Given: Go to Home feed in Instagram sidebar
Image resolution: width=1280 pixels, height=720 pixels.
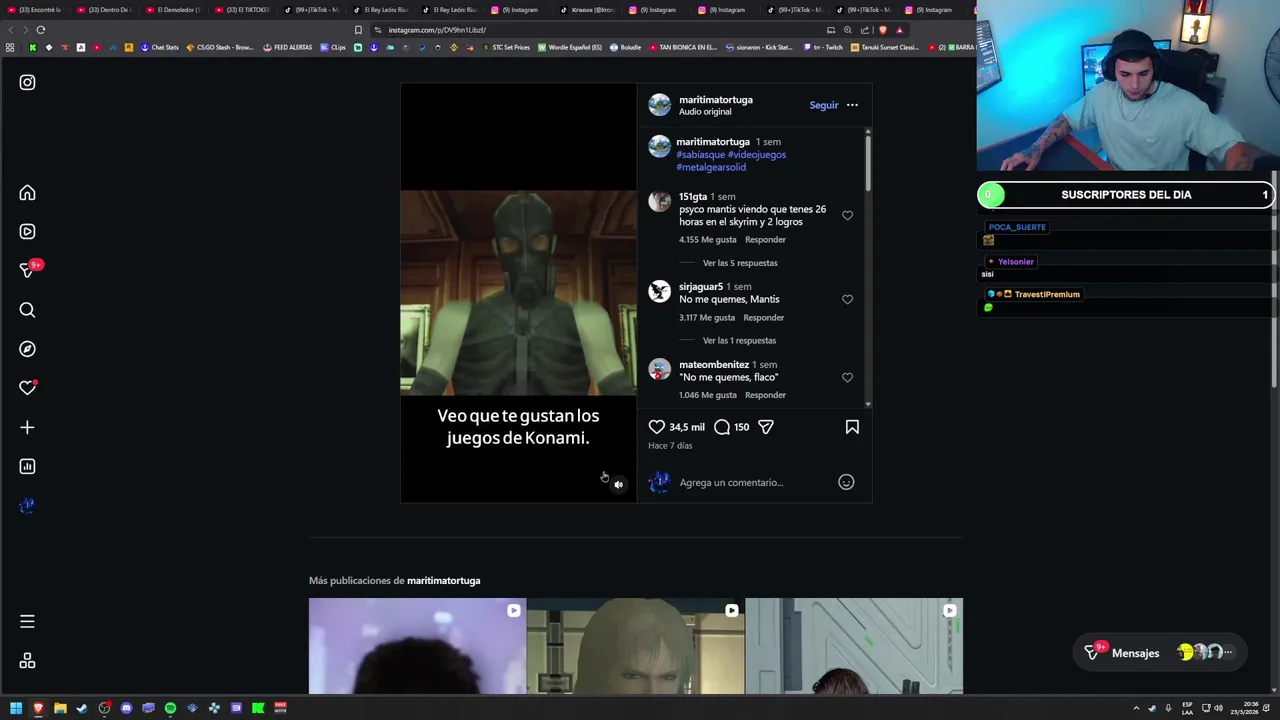Looking at the screenshot, I should [27, 193].
